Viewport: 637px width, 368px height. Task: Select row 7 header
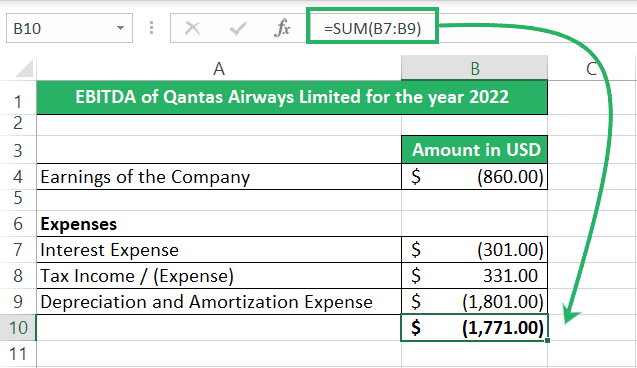tap(18, 249)
